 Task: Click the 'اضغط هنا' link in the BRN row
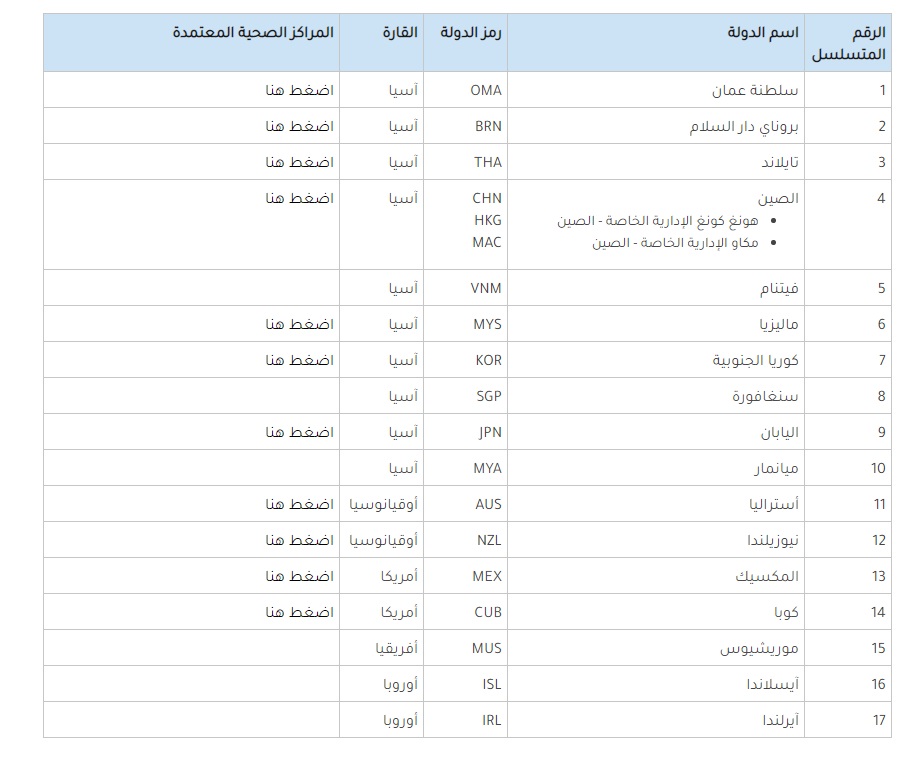pyautogui.click(x=299, y=126)
